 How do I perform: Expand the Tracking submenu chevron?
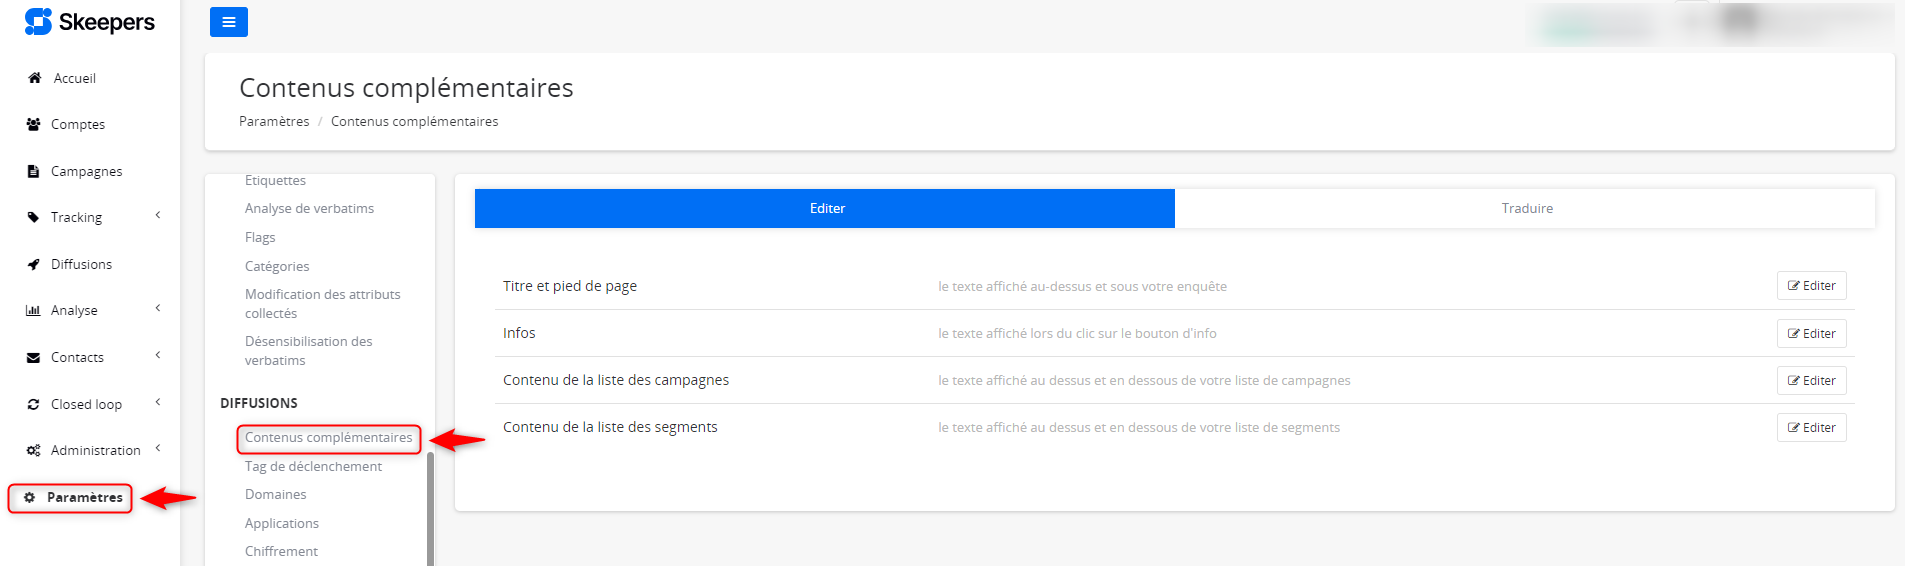(158, 216)
